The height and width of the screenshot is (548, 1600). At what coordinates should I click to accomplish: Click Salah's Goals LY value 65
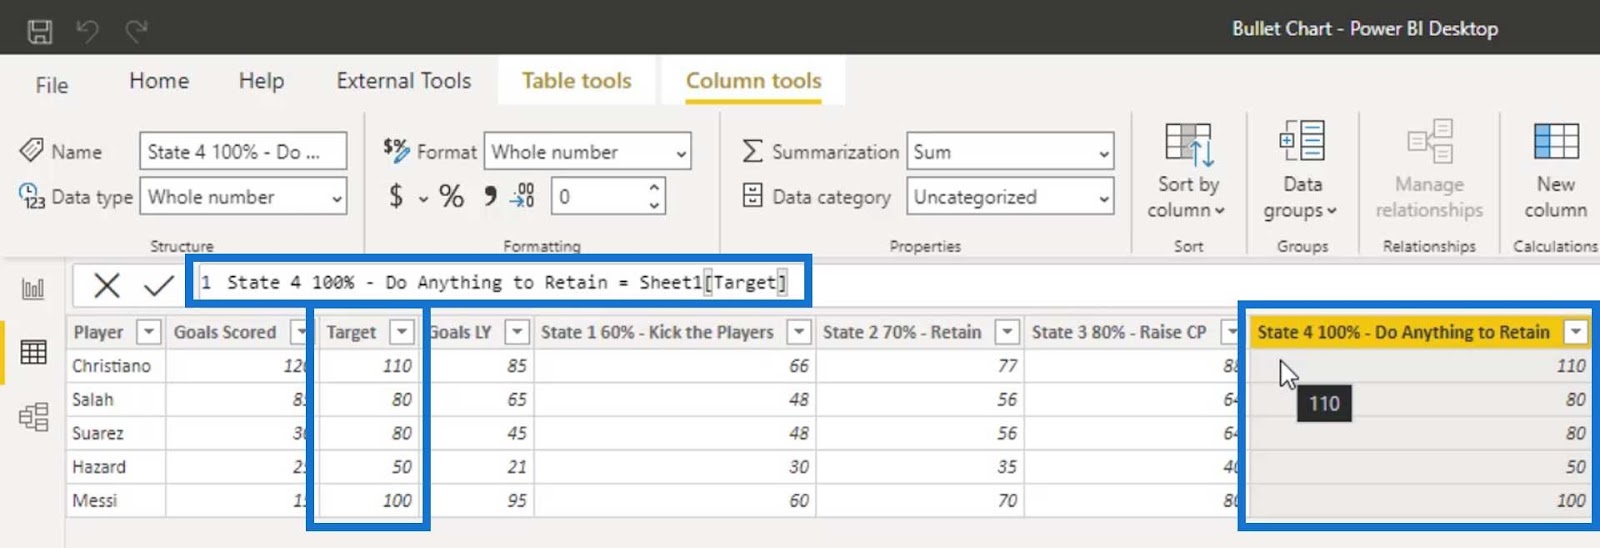(x=516, y=400)
